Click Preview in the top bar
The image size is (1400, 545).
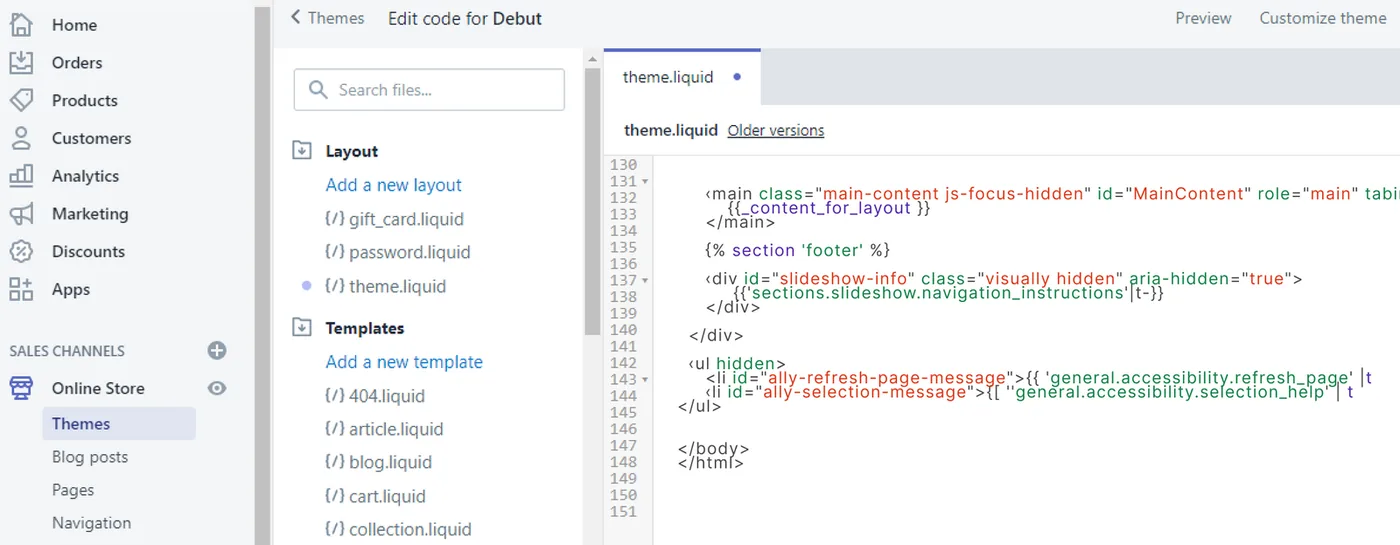[1203, 18]
